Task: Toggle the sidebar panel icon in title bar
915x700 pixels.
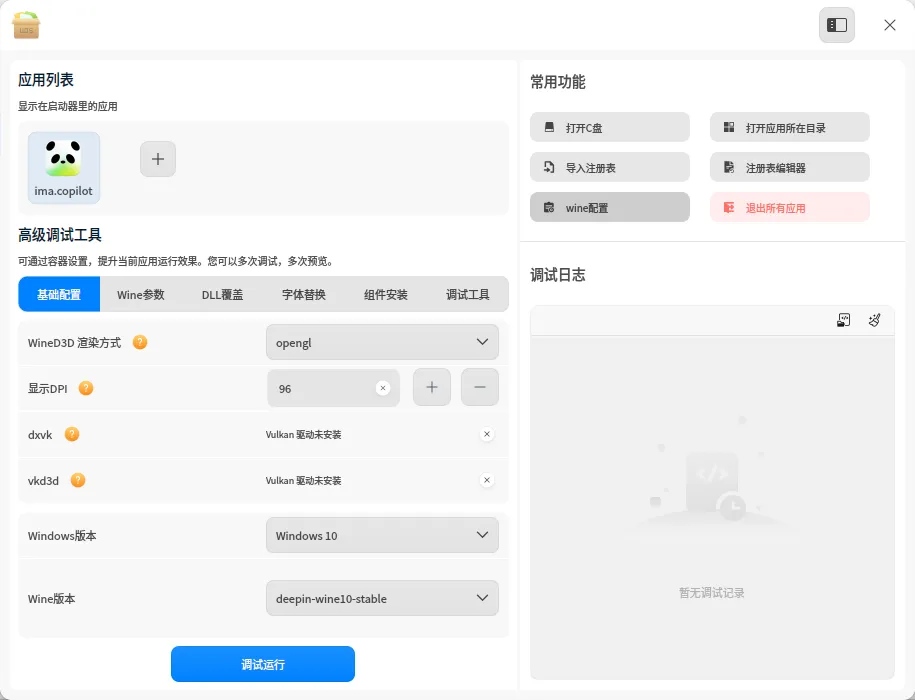Action: click(837, 25)
